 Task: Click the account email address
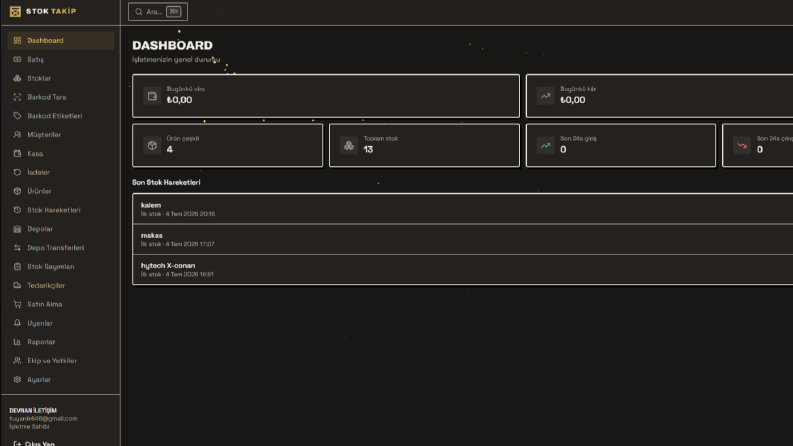pyautogui.click(x=43, y=419)
